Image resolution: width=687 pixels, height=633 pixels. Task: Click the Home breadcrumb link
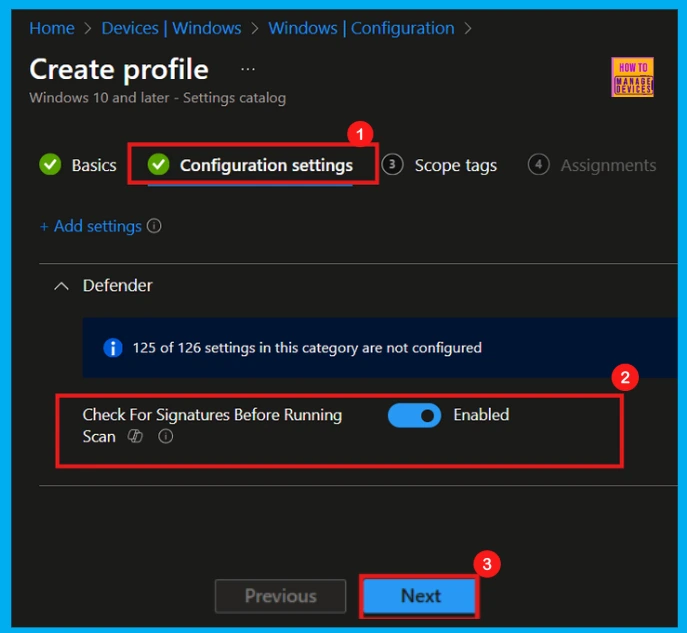[52, 28]
